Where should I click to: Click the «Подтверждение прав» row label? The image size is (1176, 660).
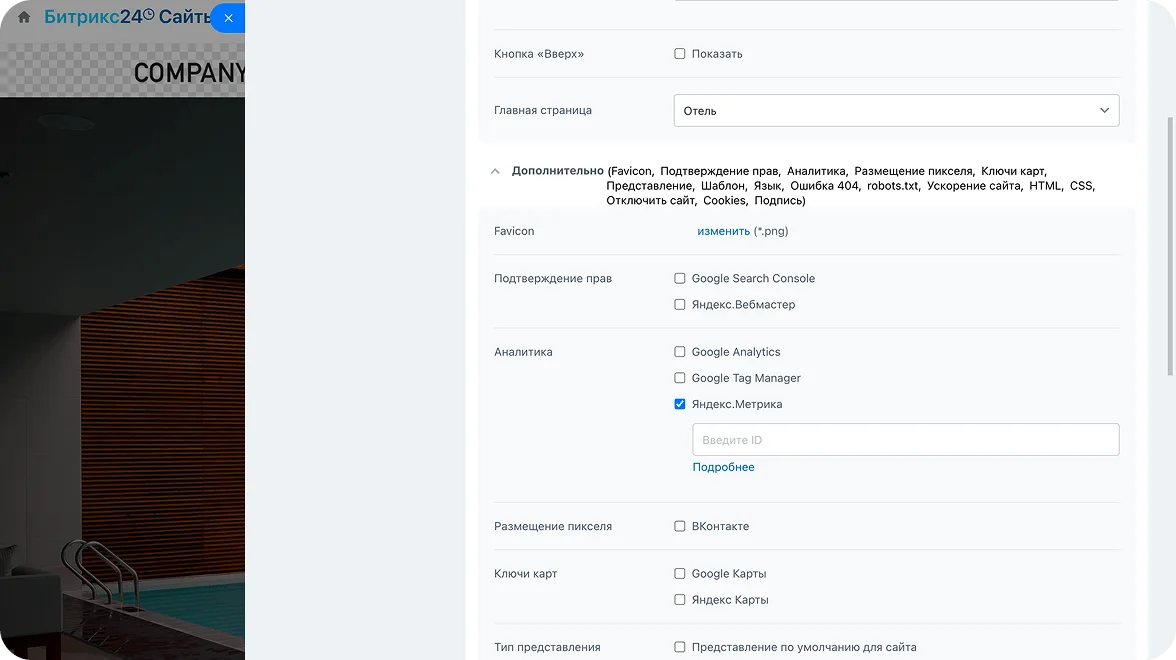click(x=553, y=278)
